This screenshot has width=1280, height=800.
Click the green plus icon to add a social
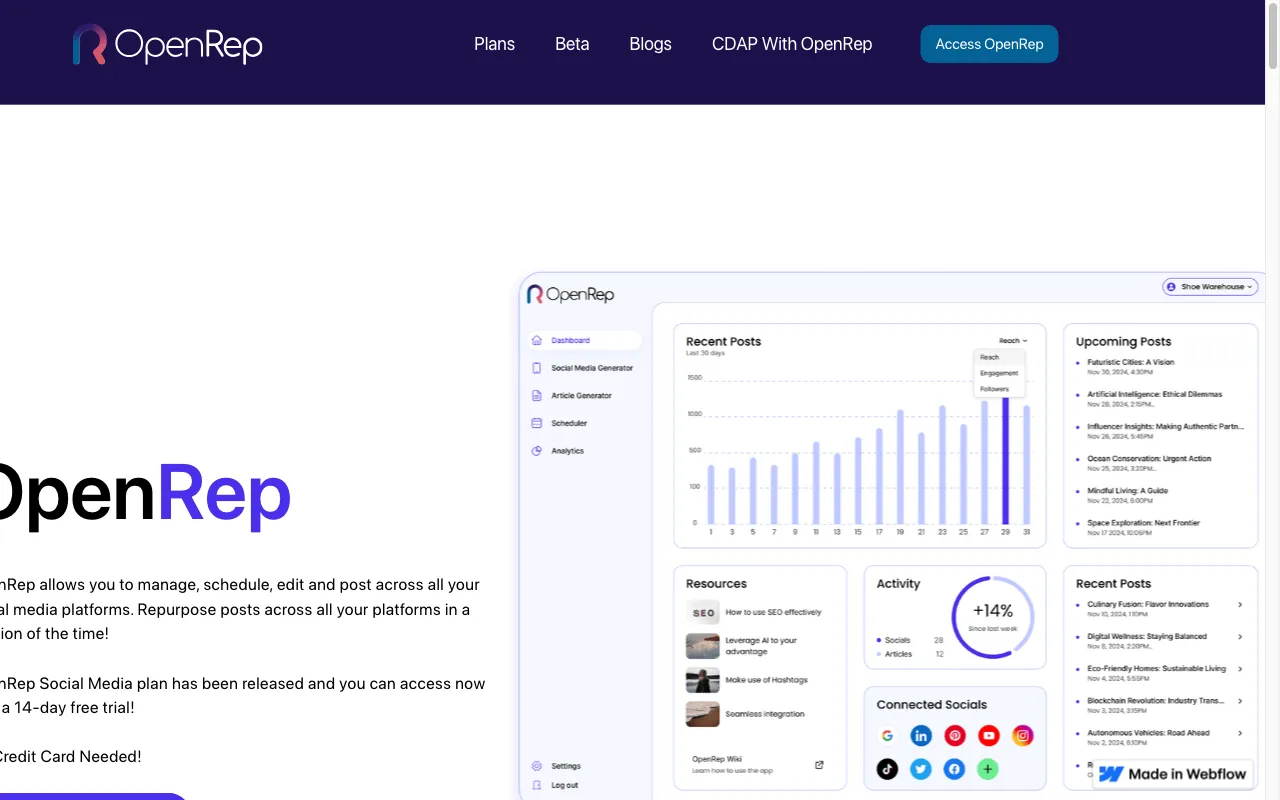pyautogui.click(x=988, y=769)
